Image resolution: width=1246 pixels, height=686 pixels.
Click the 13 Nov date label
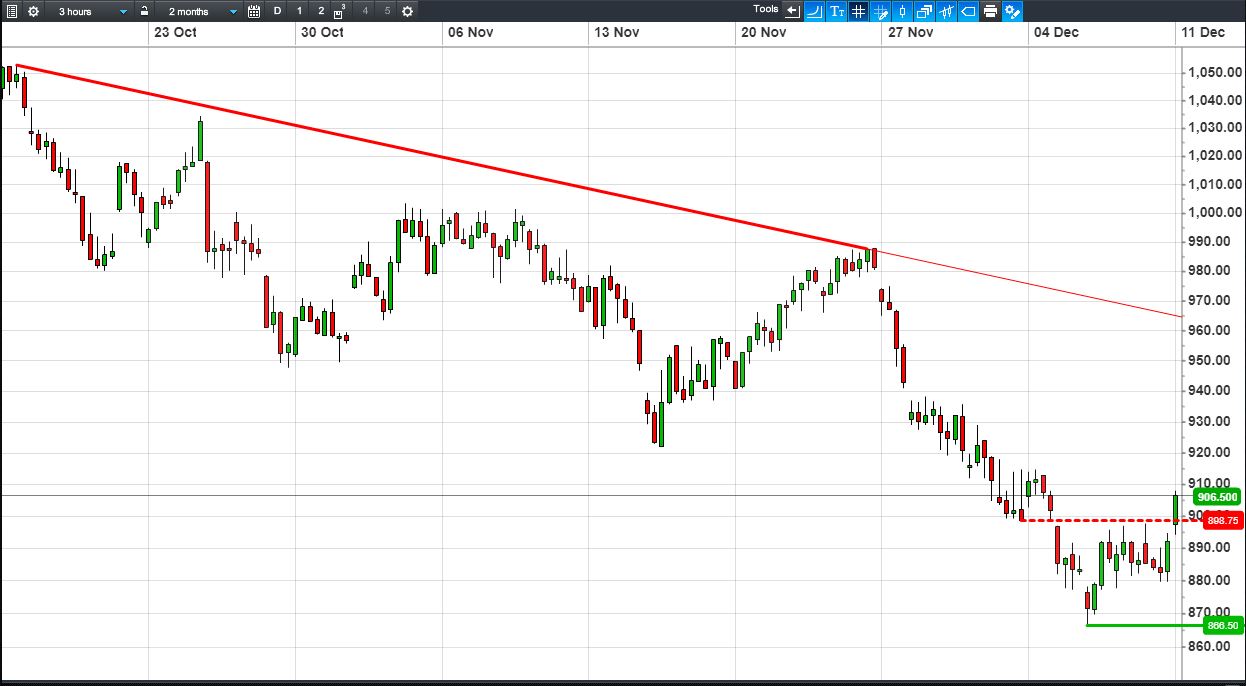pos(617,32)
